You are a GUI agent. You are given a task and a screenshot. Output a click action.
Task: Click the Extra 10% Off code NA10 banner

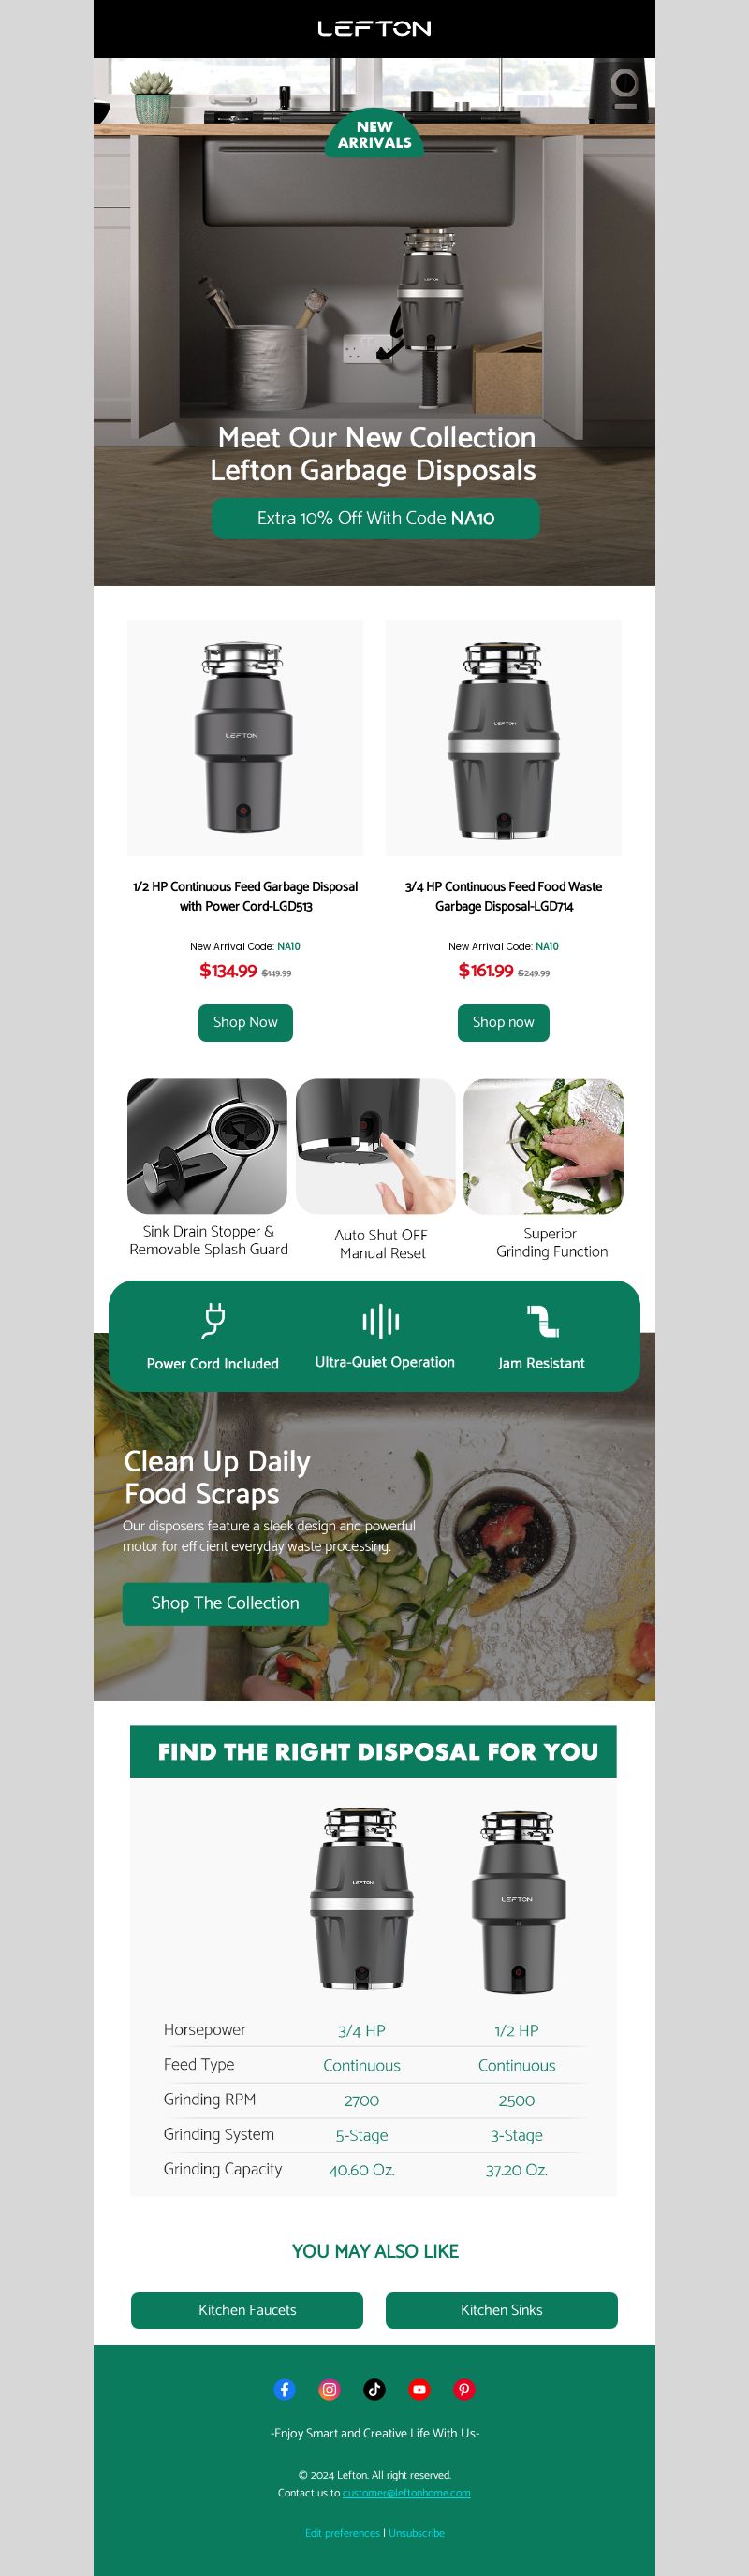[375, 518]
